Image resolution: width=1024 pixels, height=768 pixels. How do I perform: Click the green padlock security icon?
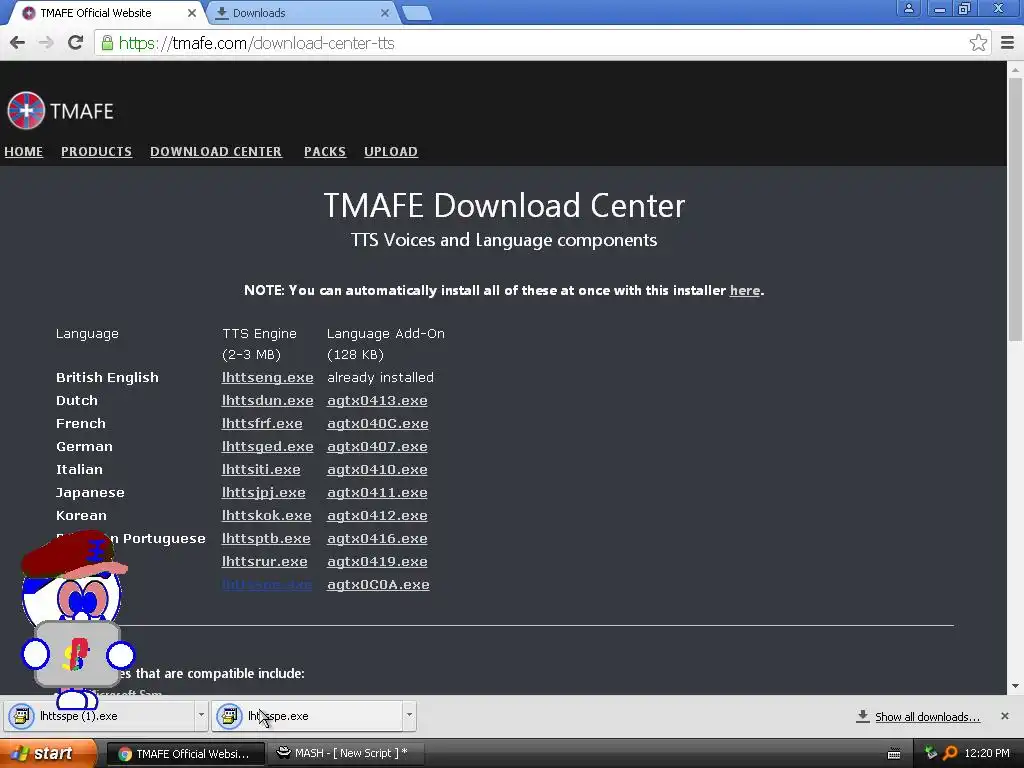pos(107,43)
